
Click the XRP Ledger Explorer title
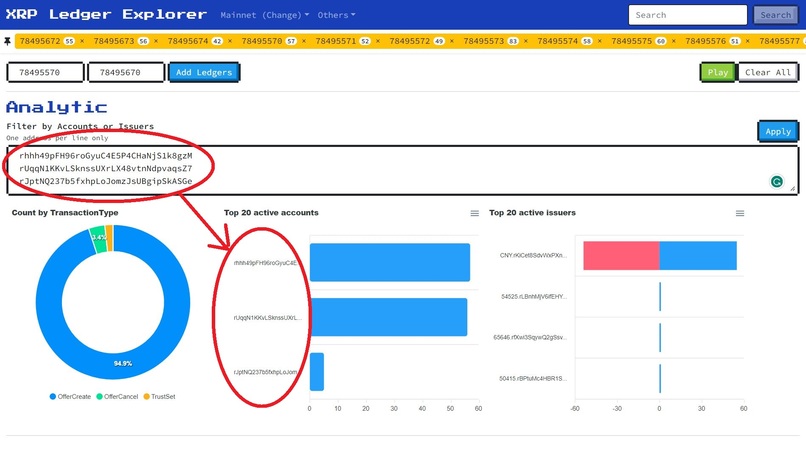[106, 14]
